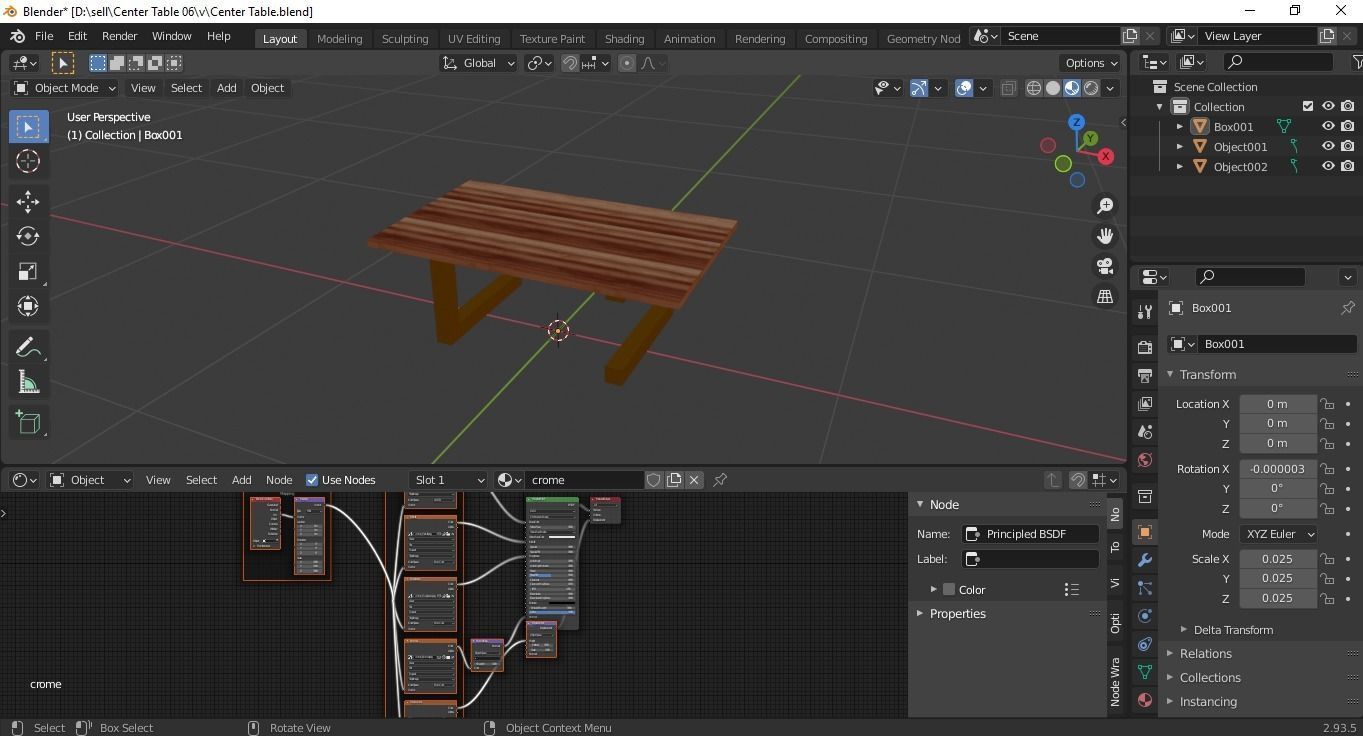The width and height of the screenshot is (1363, 736).
Task: Open the Output properties tab icon
Action: click(1145, 375)
